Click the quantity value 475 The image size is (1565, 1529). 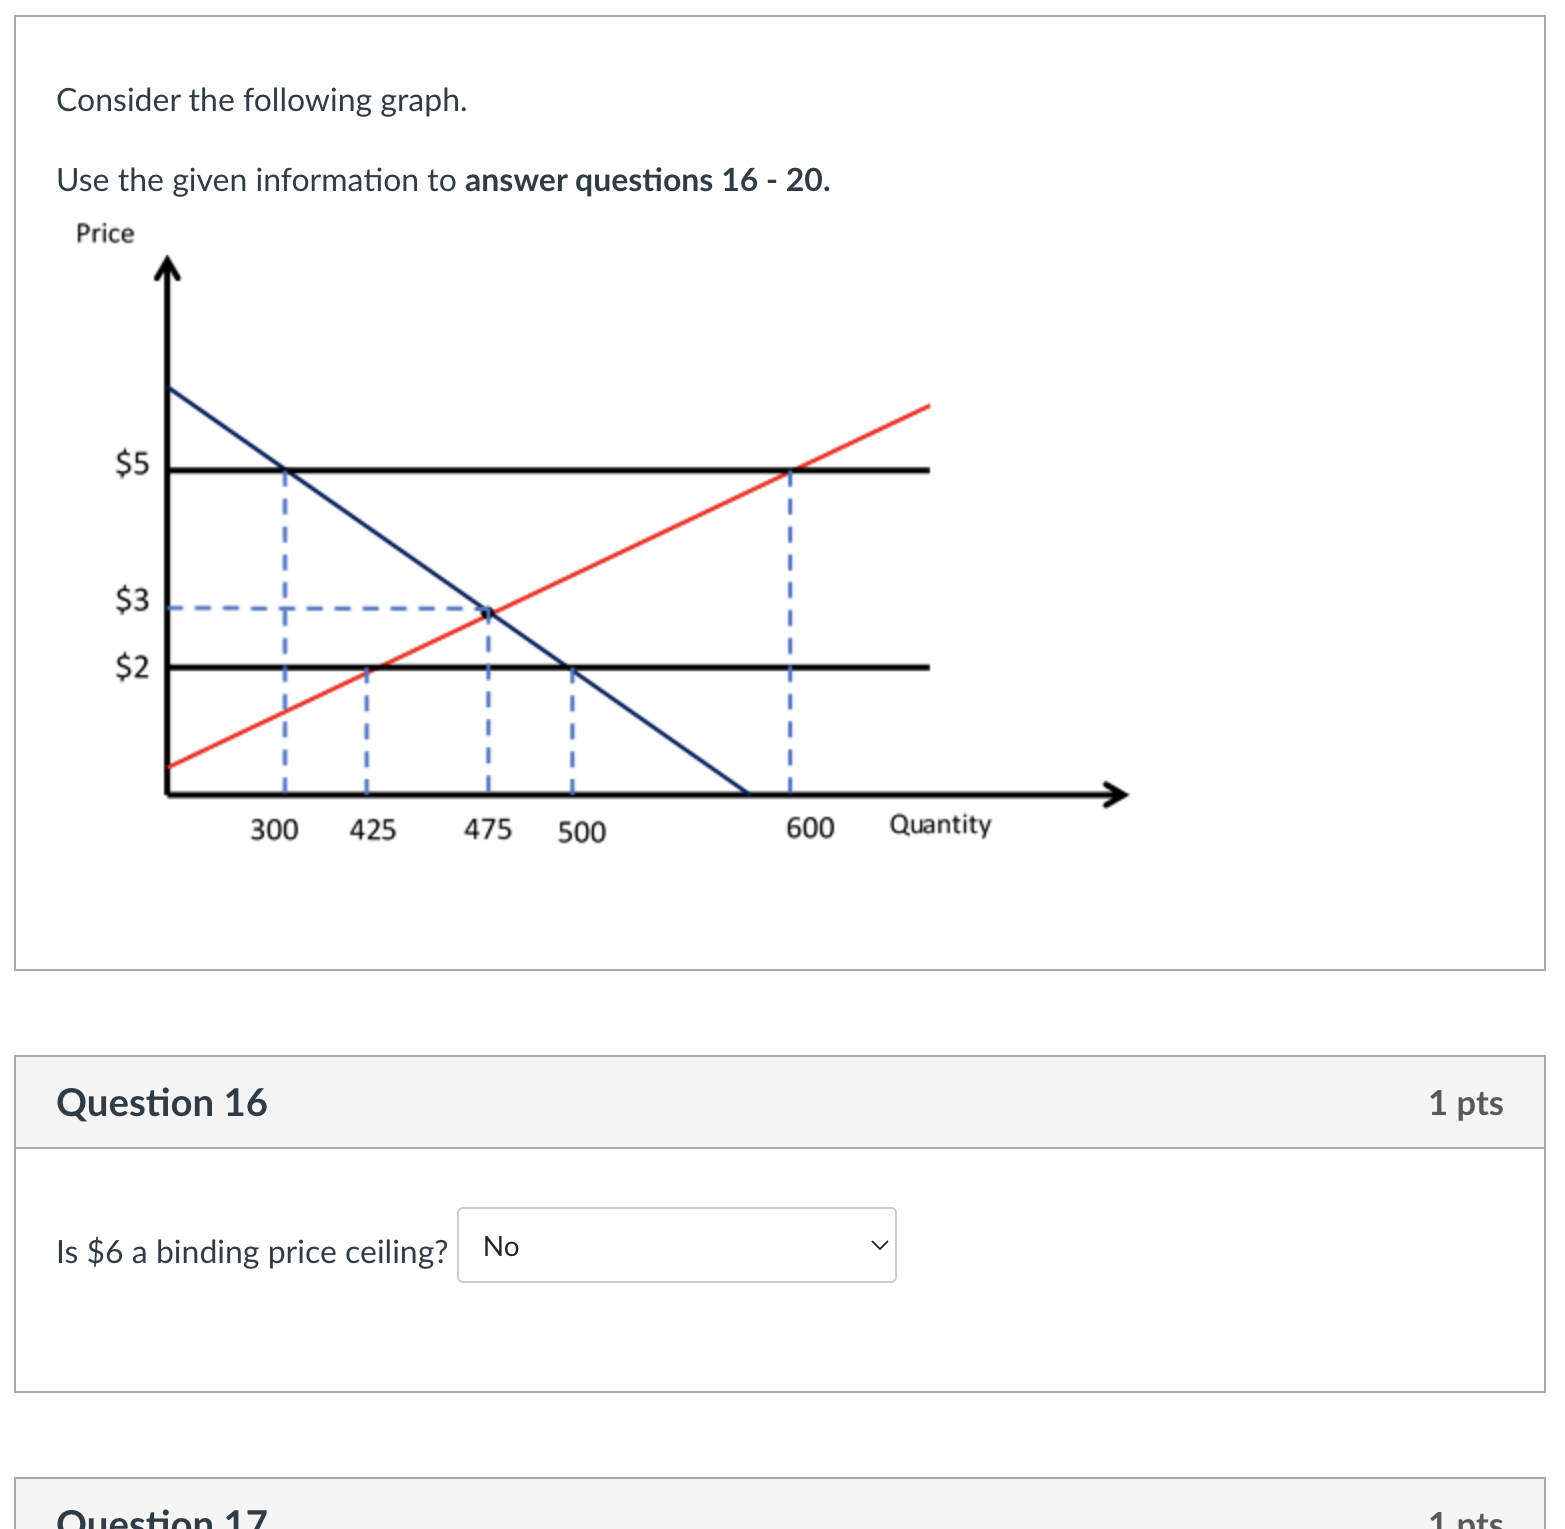click(488, 828)
